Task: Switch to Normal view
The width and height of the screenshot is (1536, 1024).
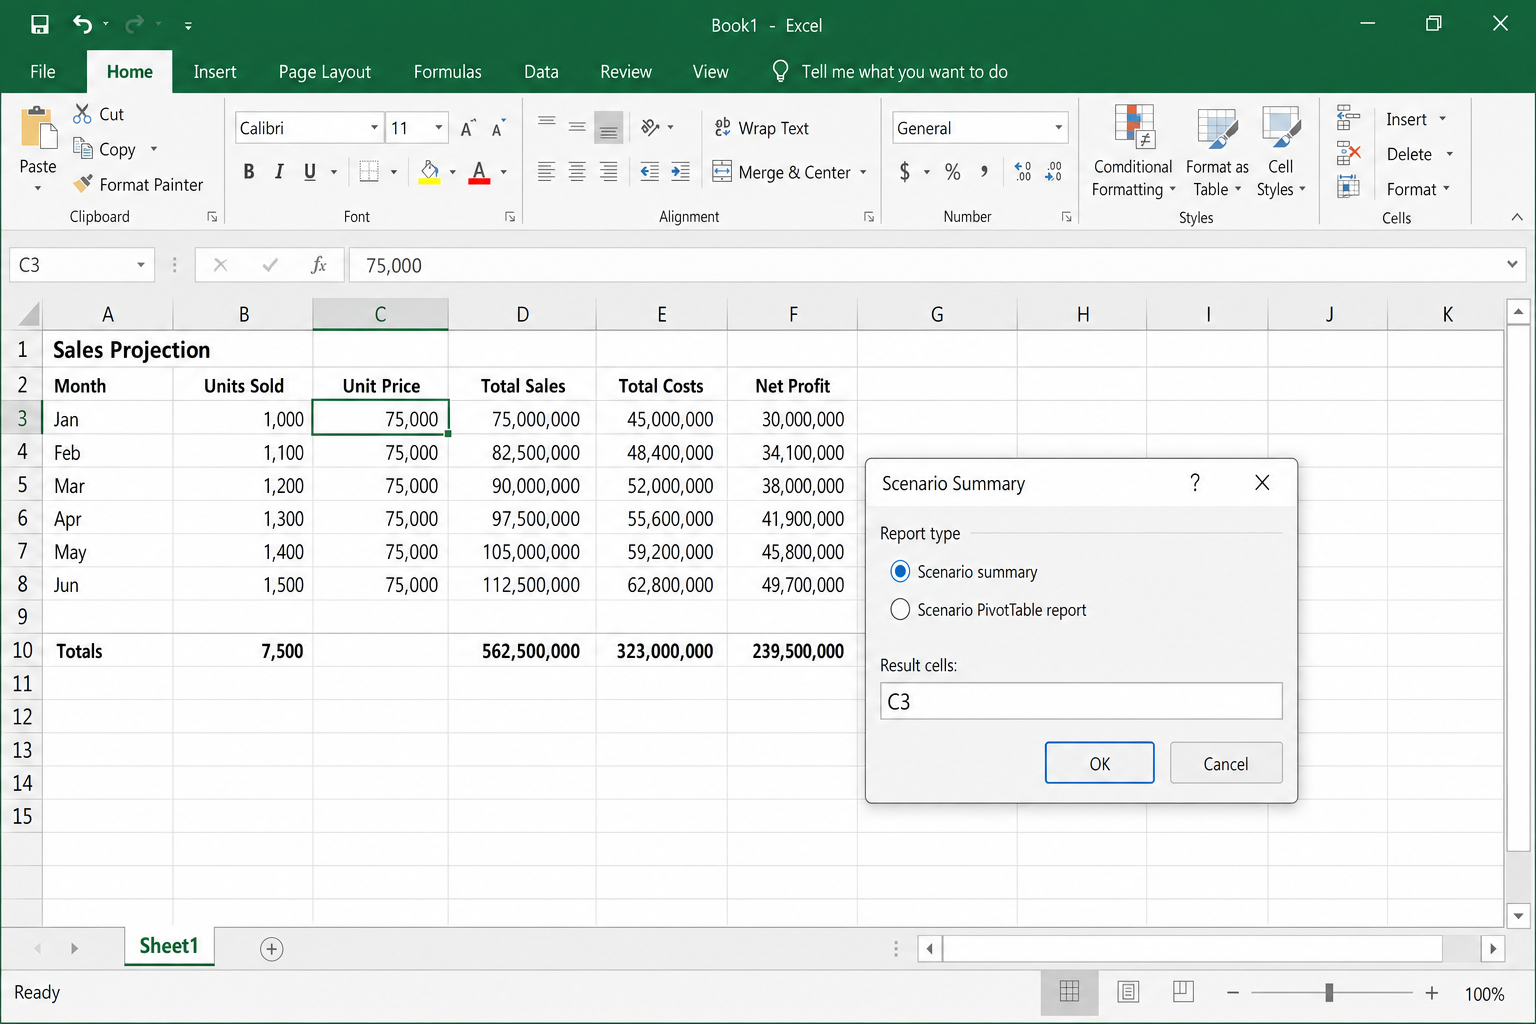Action: pyautogui.click(x=1069, y=992)
